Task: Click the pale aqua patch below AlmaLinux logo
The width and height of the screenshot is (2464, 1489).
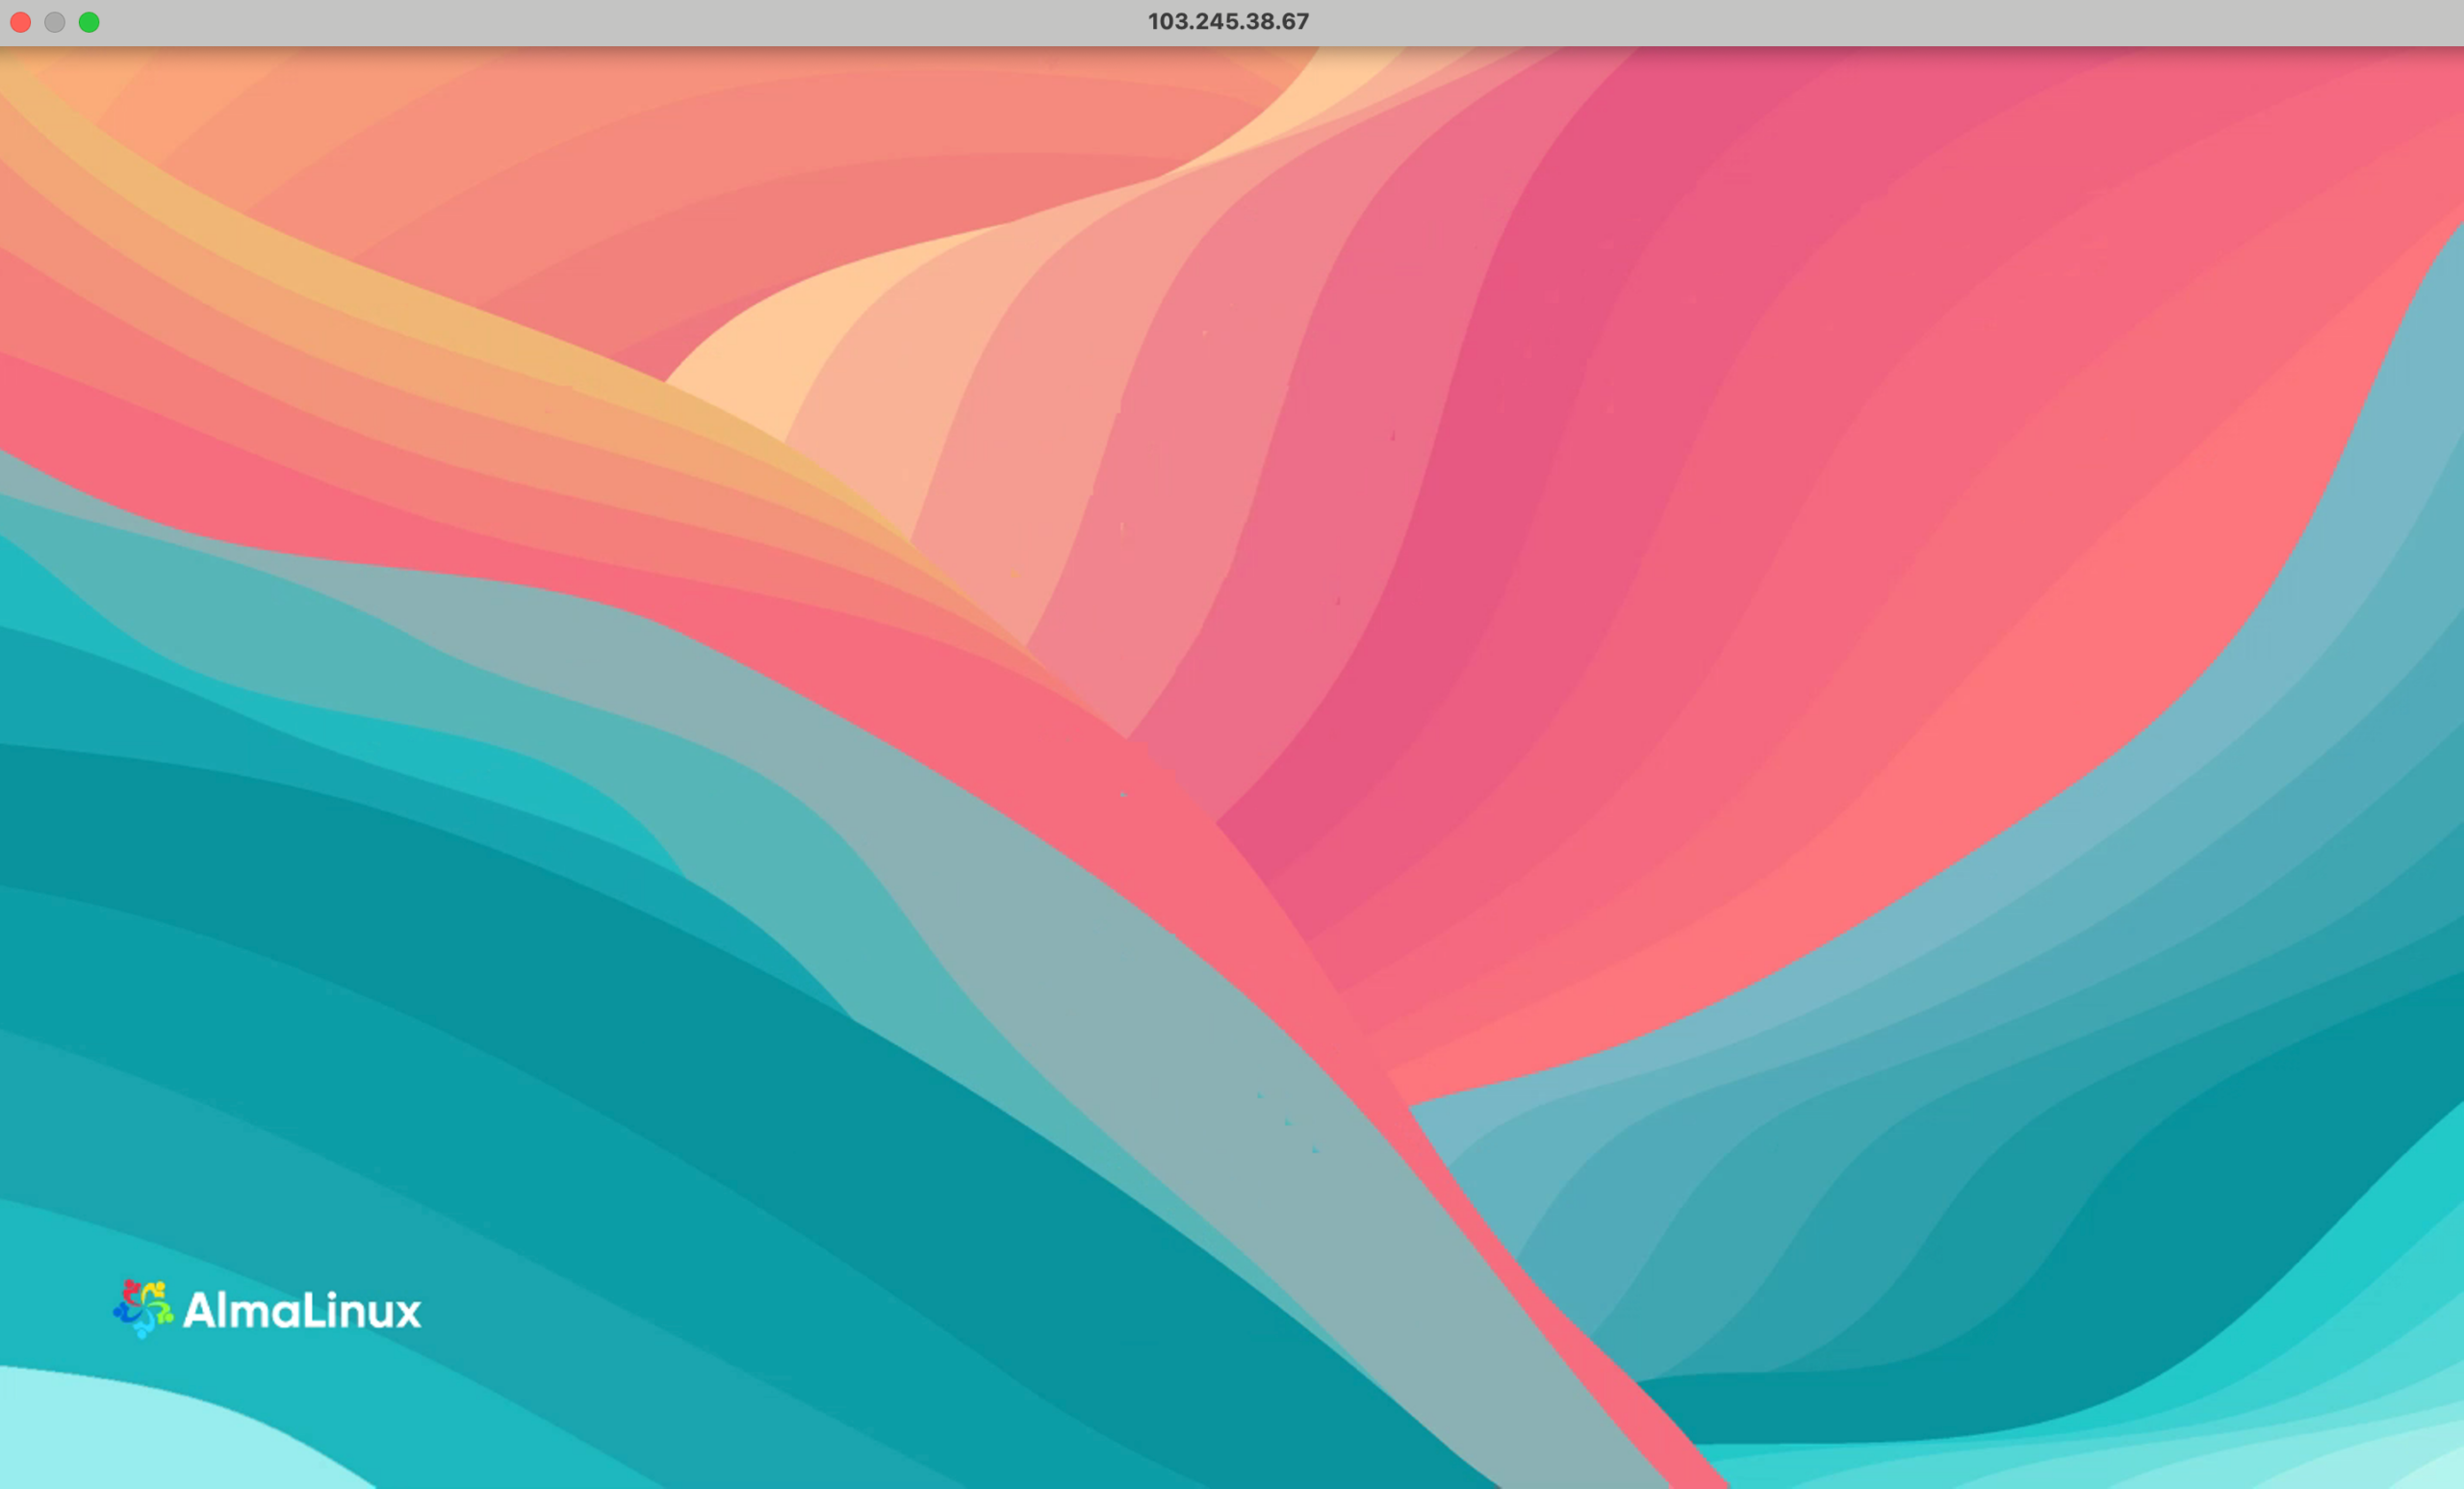Action: click(130, 1430)
